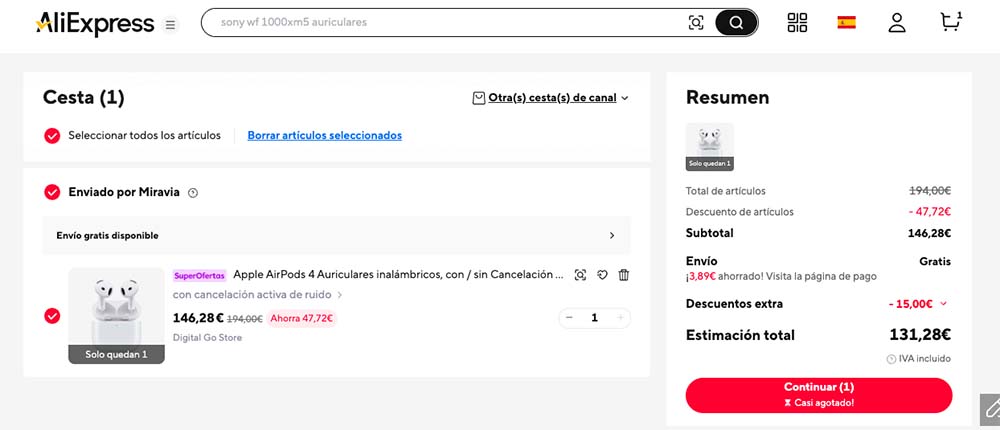1000x430 pixels.
Task: Add AirPods to wishlist with heart icon
Action: [x=602, y=275]
